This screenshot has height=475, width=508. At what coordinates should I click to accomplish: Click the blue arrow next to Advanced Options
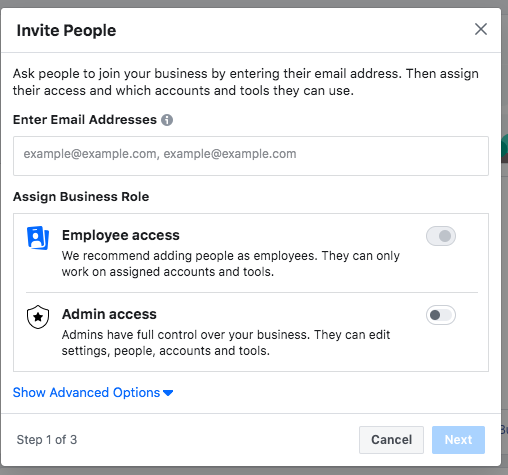click(168, 393)
